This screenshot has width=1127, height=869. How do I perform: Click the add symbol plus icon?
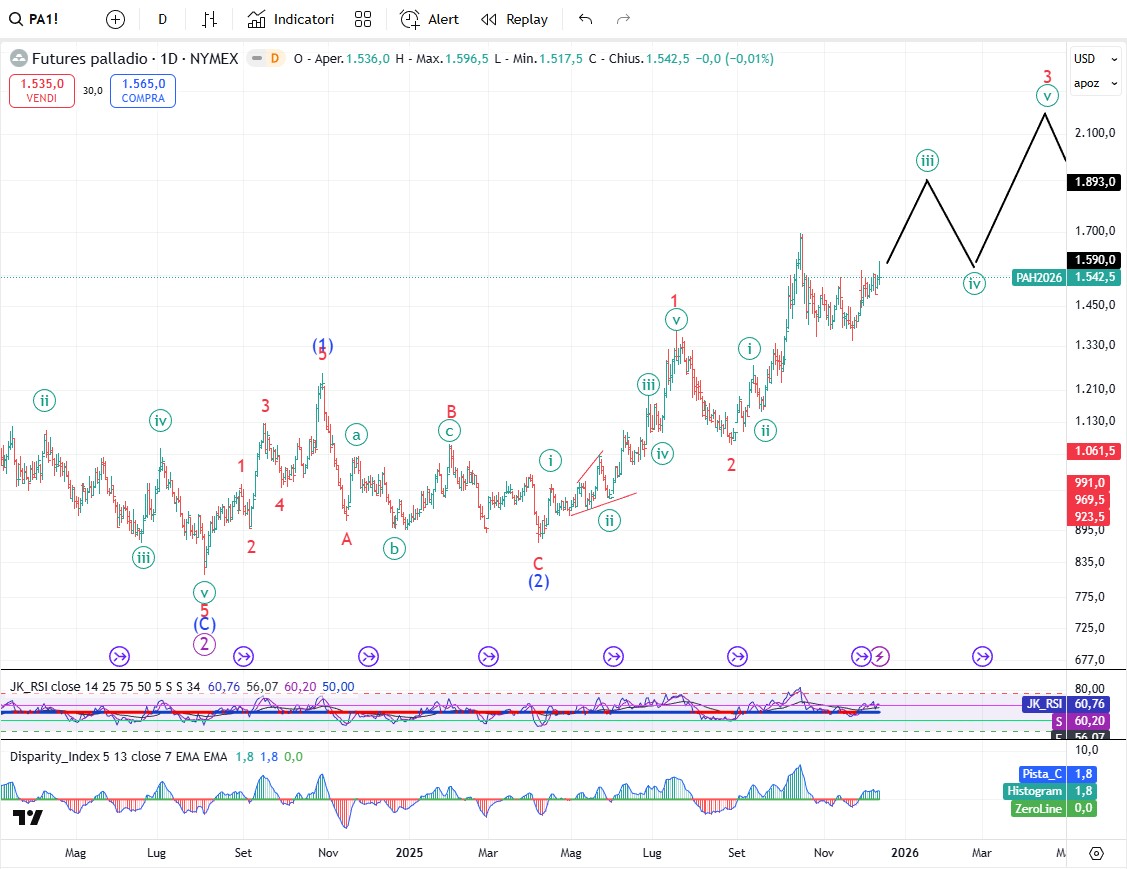coord(116,19)
